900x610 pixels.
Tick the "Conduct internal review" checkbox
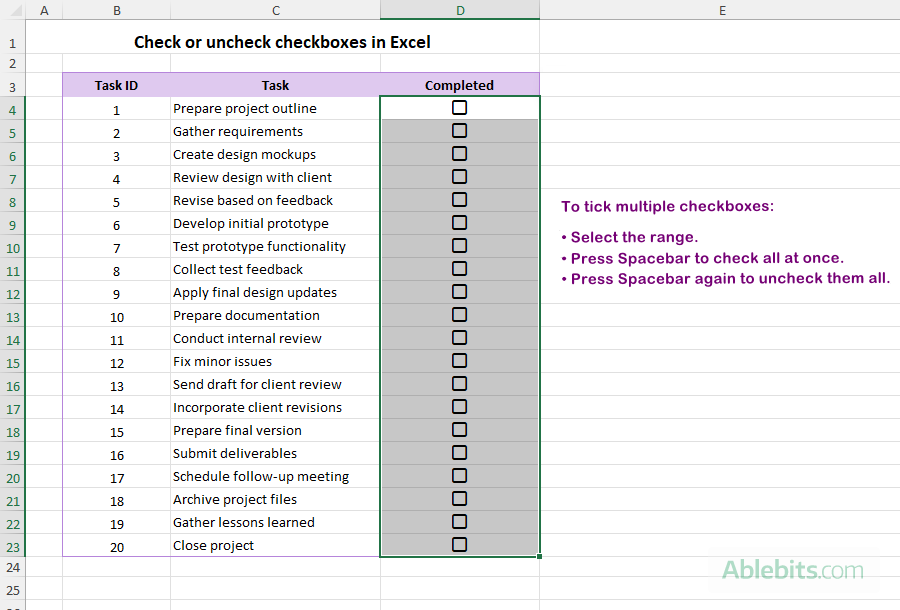(x=459, y=337)
